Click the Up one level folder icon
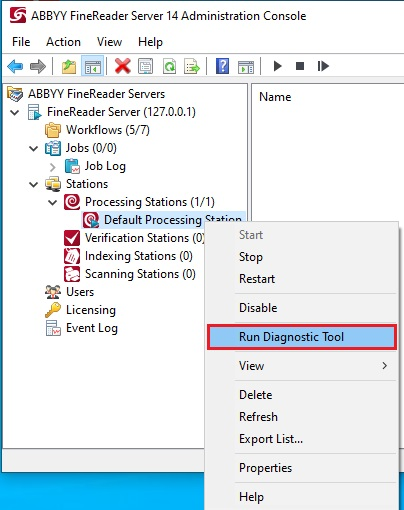 69,66
